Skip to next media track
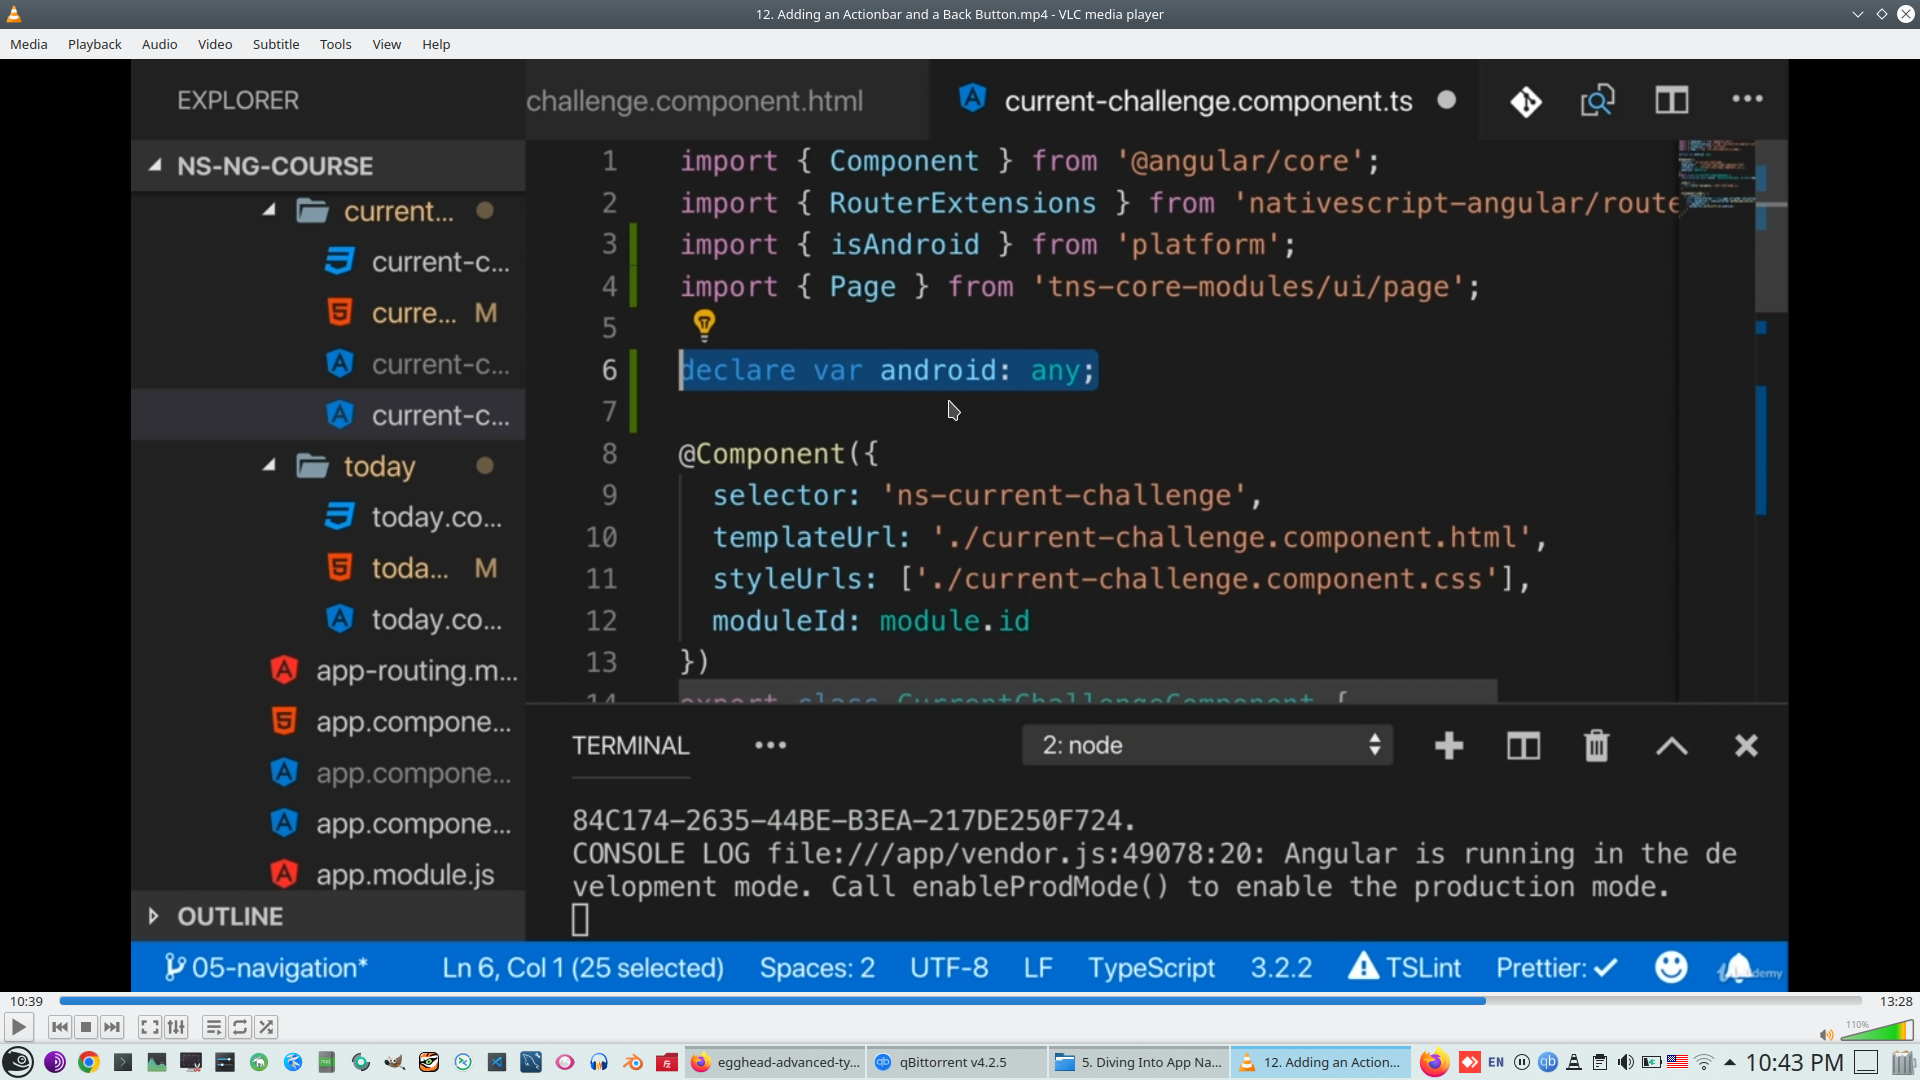1920x1080 pixels. [x=112, y=1027]
